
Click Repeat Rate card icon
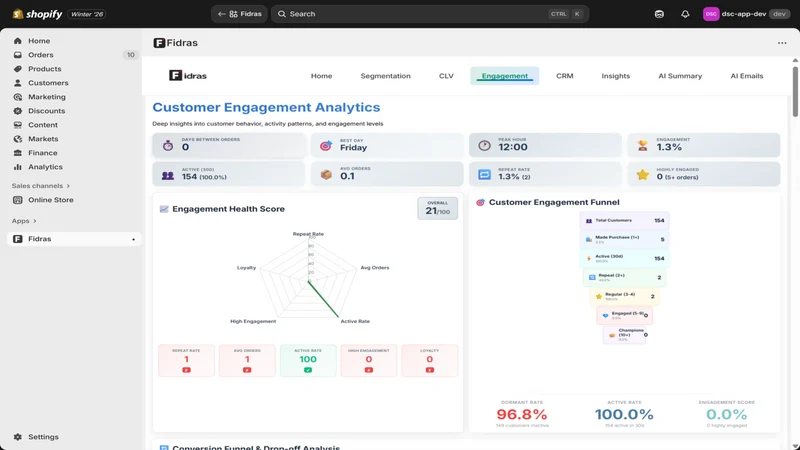click(484, 175)
